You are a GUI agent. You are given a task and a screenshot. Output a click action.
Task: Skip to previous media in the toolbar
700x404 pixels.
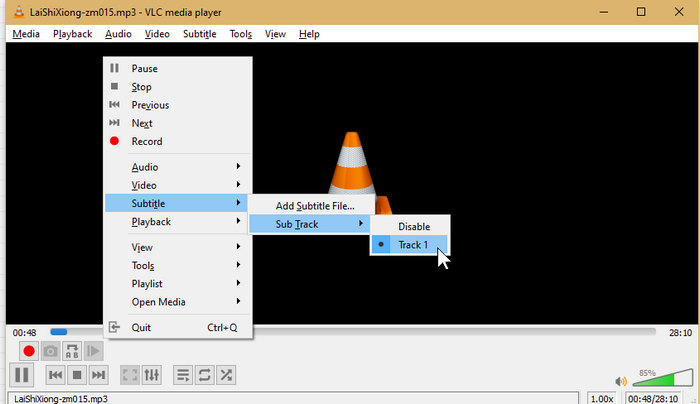point(55,375)
